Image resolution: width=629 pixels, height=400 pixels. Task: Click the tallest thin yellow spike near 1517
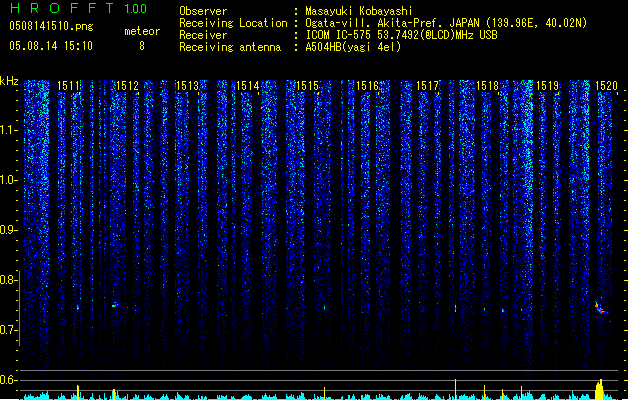(x=455, y=389)
